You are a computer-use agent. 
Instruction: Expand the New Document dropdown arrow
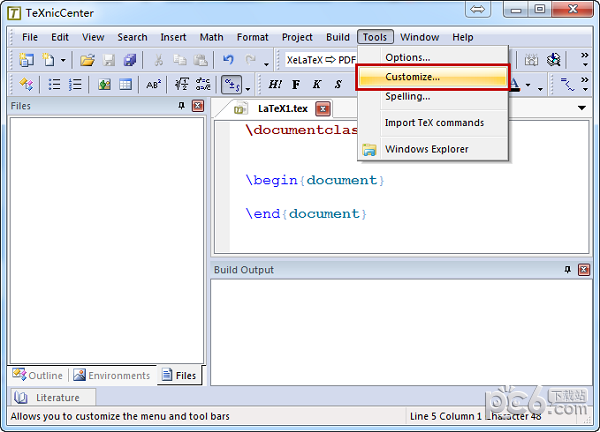click(63, 60)
